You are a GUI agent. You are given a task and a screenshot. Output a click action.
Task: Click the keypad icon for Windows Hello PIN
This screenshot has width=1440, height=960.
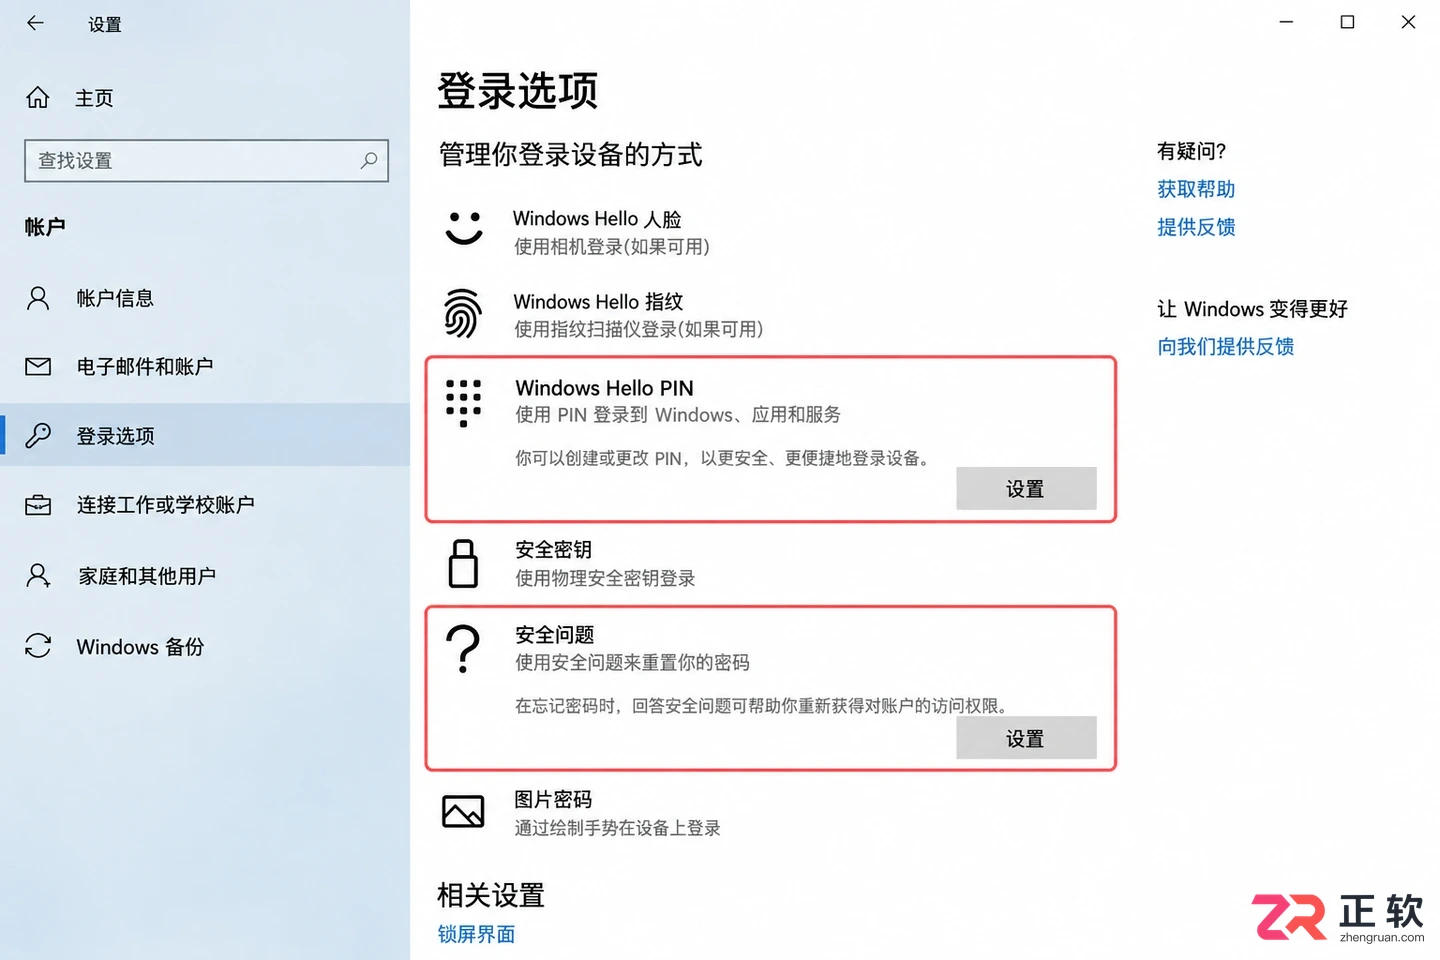click(463, 403)
